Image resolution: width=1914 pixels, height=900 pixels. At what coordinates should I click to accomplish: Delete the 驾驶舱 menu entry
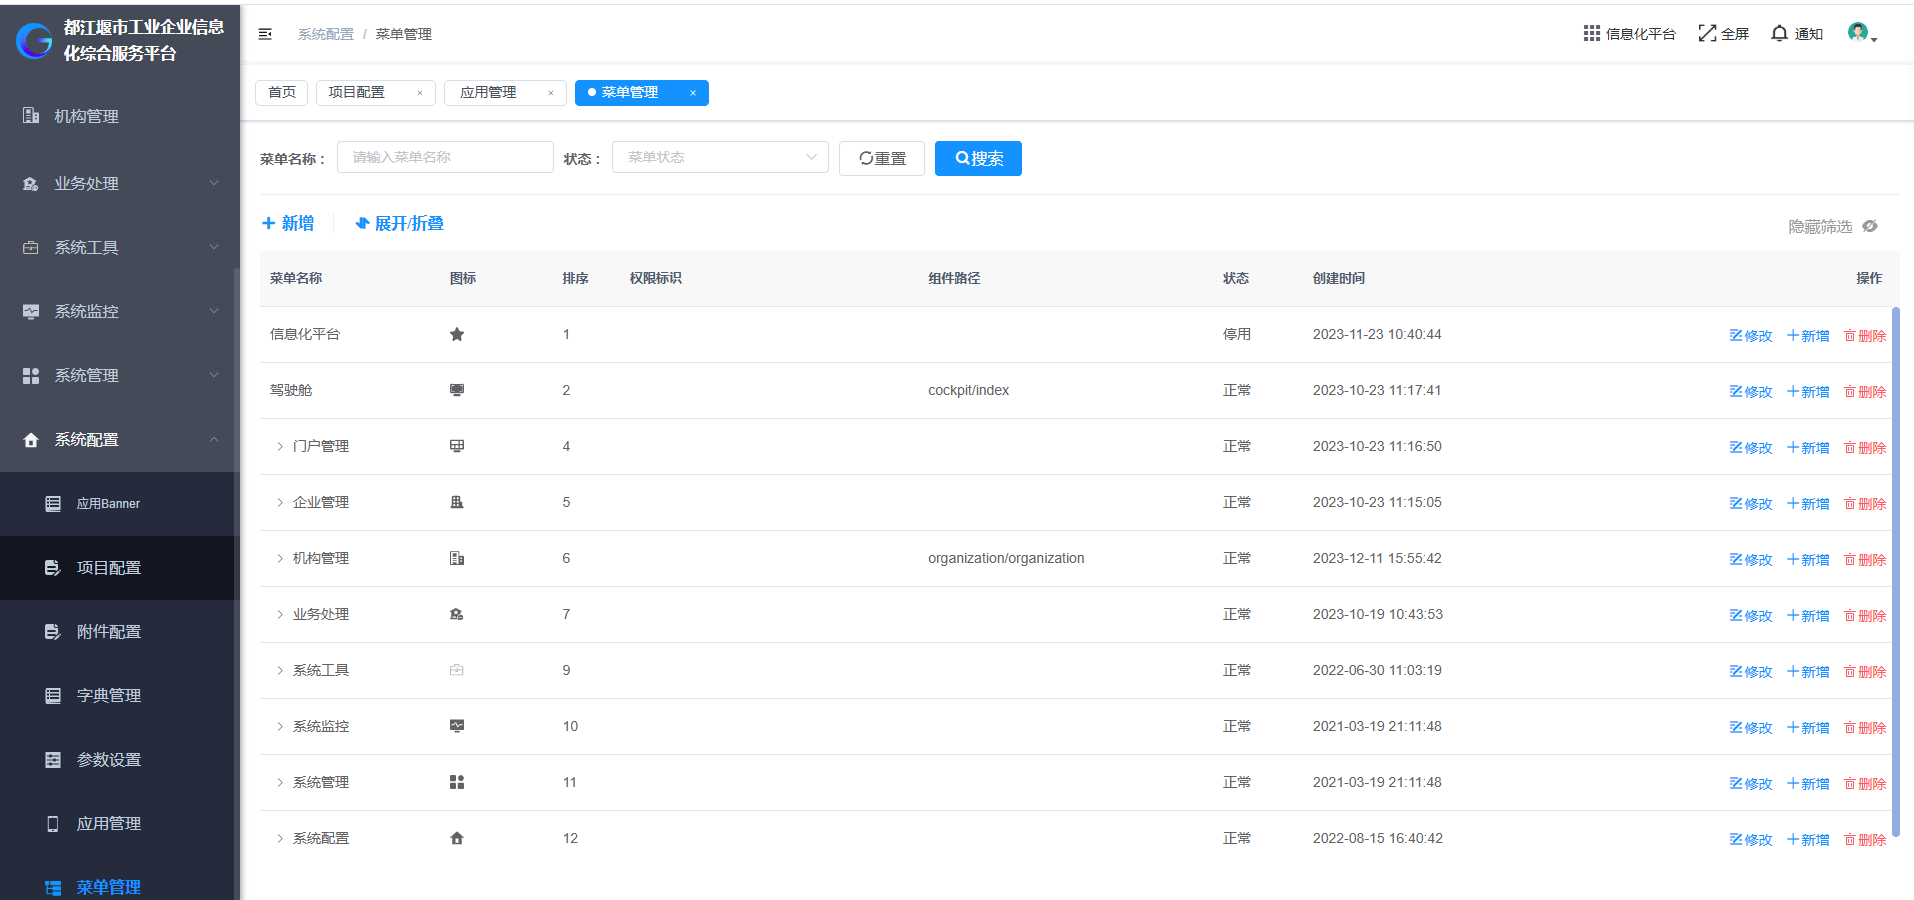coord(1865,392)
